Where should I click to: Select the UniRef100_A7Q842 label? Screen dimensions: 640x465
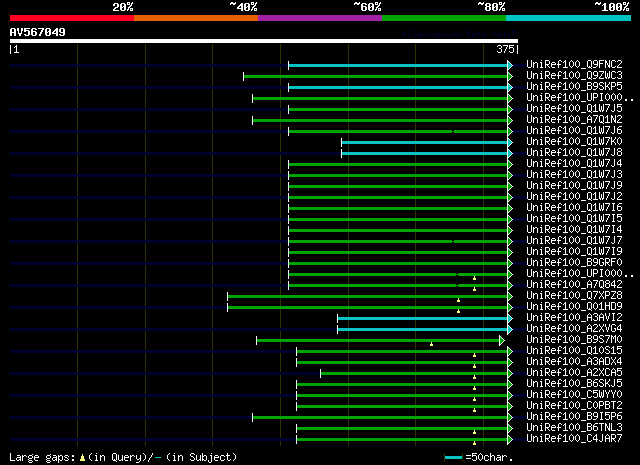[574, 285]
